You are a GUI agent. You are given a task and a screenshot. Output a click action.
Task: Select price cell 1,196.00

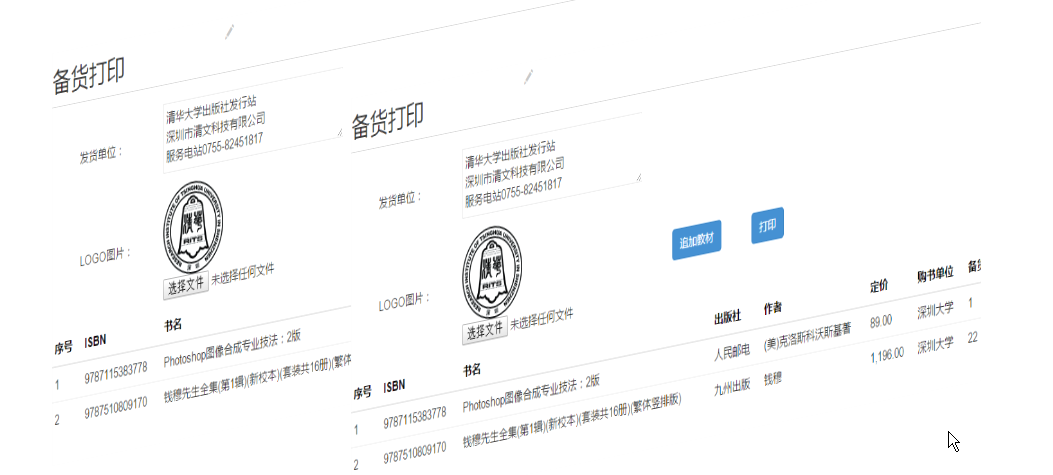886,353
